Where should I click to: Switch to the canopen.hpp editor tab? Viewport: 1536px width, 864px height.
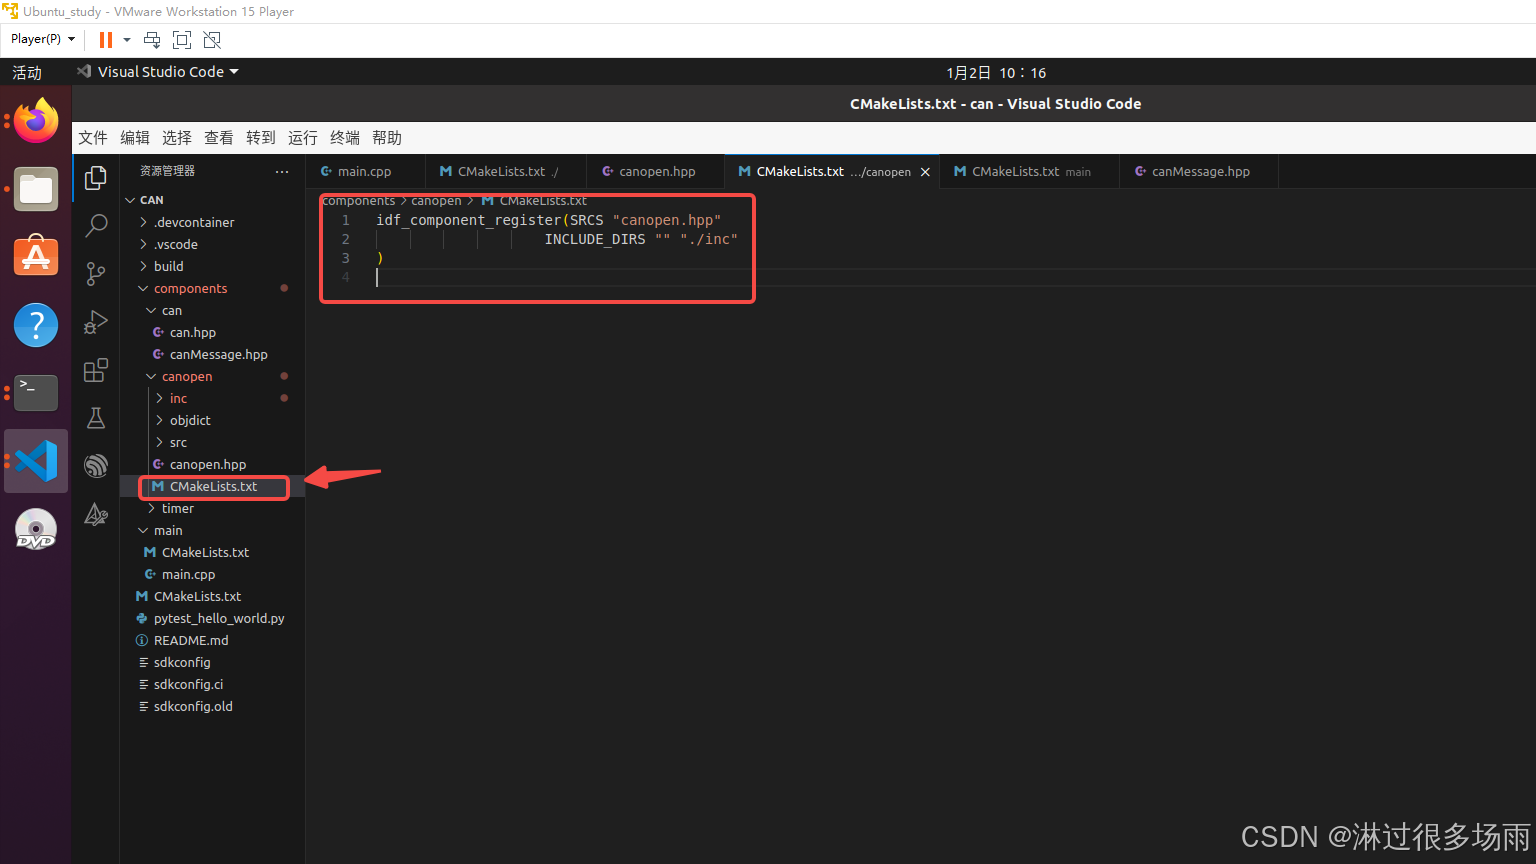(x=656, y=172)
